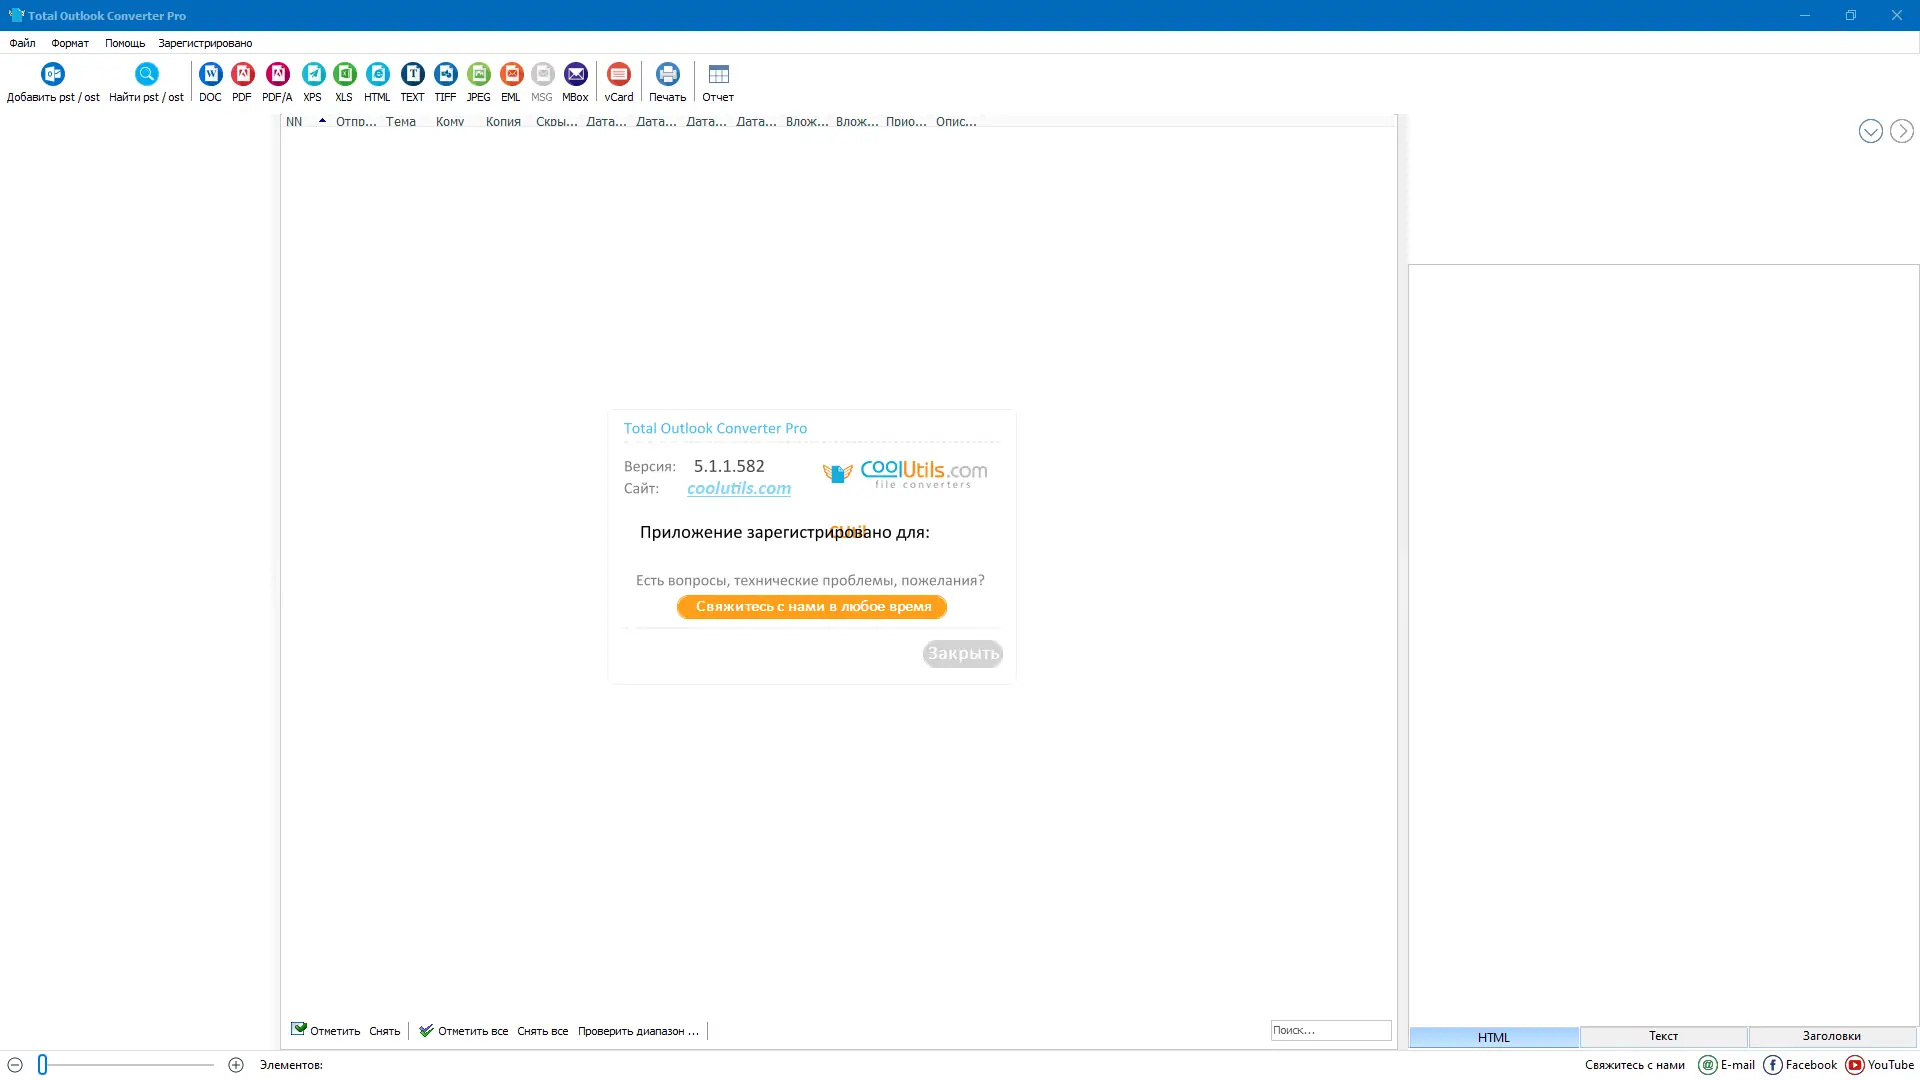Click the coolutils.com site link
The width and height of the screenshot is (1920, 1080).
[x=738, y=488]
